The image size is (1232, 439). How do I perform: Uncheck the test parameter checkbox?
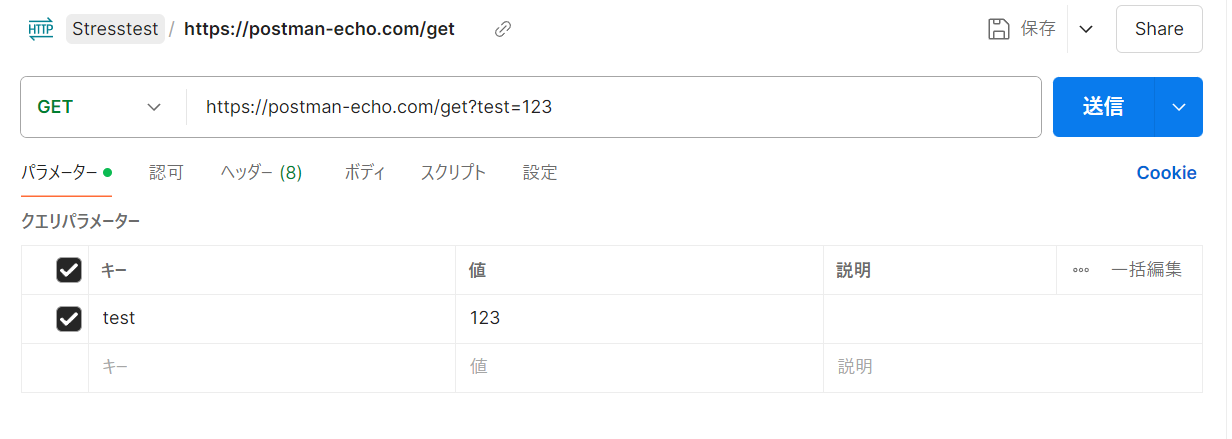(x=69, y=319)
